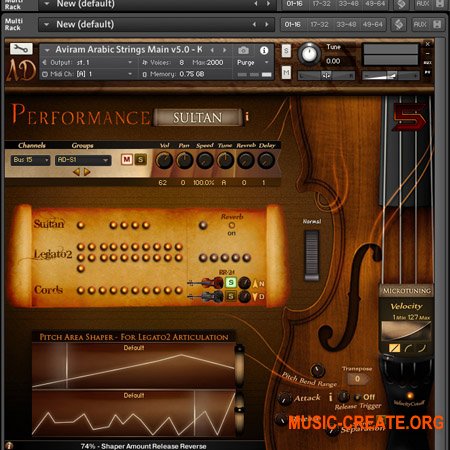
Task: Click the SULTAN performance button
Action: click(x=197, y=117)
